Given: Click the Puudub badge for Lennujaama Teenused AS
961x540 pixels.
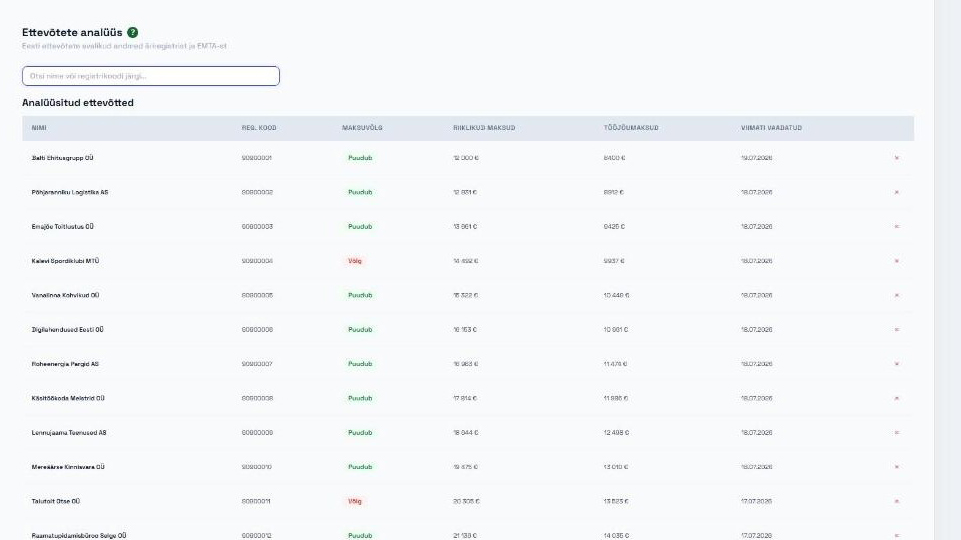Looking at the screenshot, I should click(x=360, y=433).
